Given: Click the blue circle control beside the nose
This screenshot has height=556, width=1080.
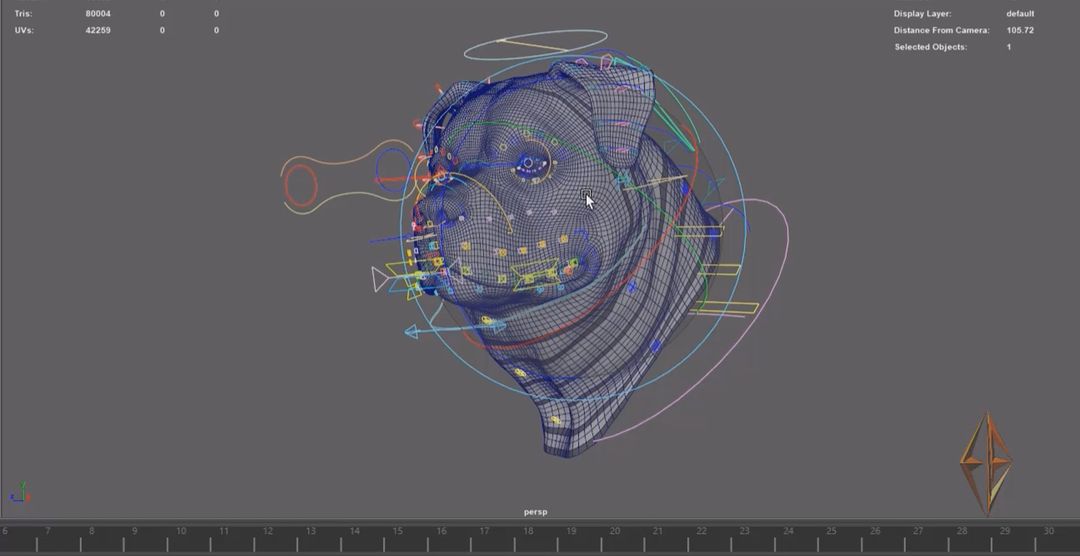Looking at the screenshot, I should coord(392,165).
